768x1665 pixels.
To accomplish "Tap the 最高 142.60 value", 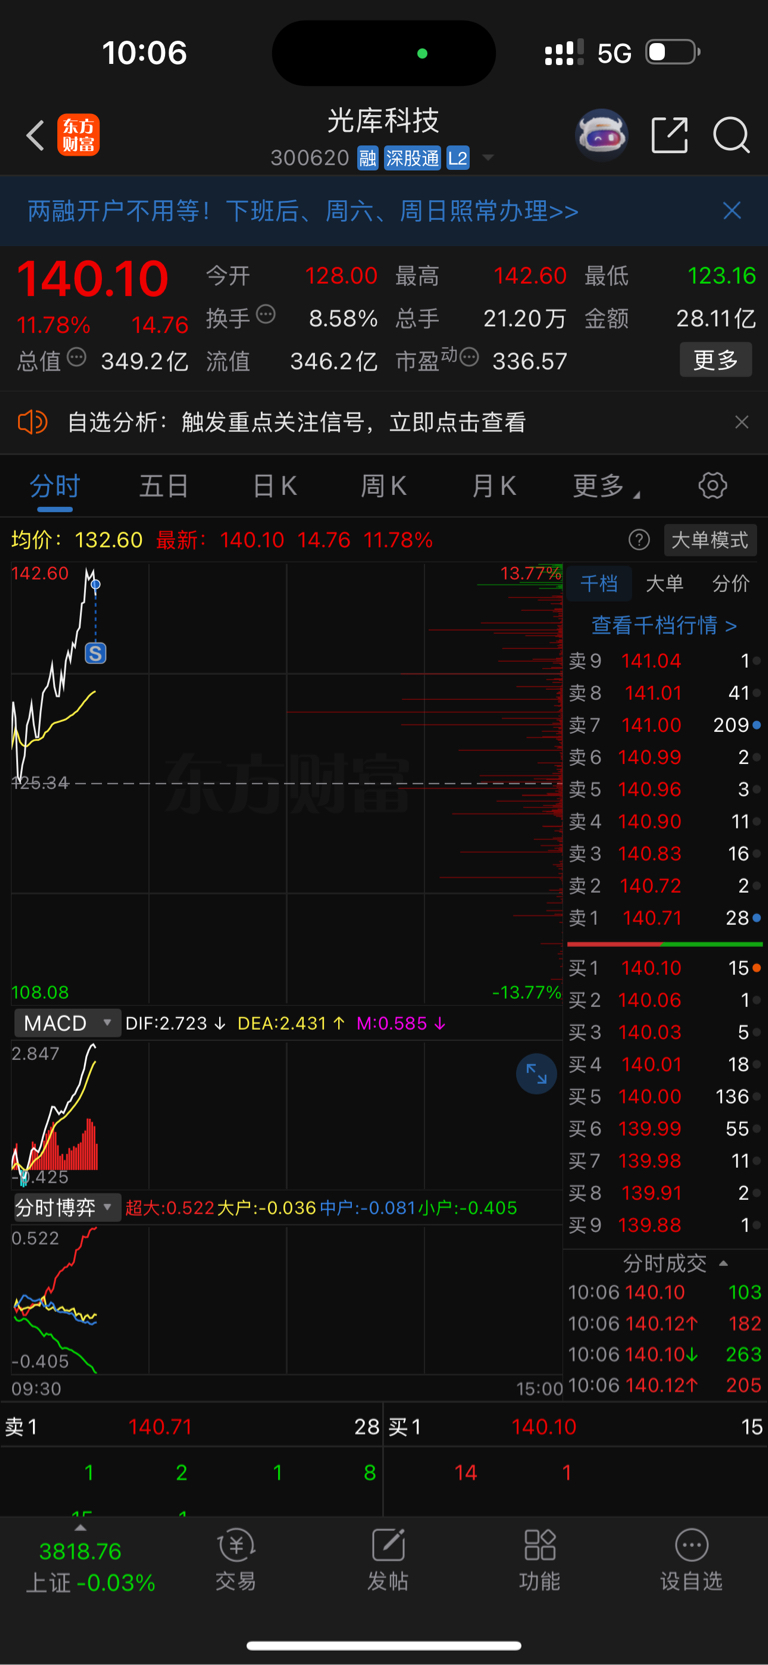I will (x=530, y=276).
